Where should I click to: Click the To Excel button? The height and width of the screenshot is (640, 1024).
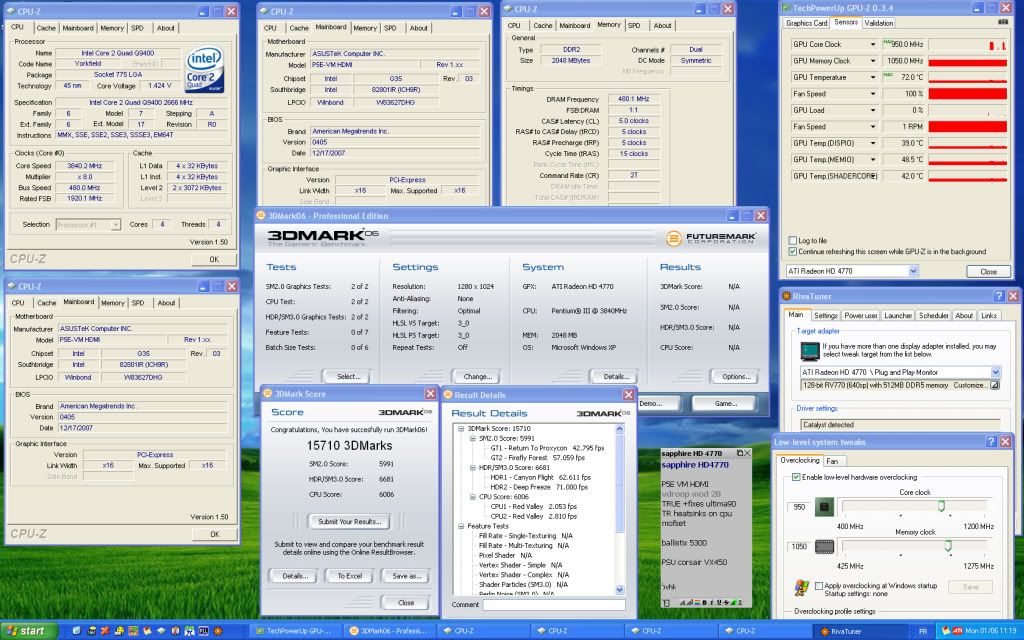click(x=349, y=576)
